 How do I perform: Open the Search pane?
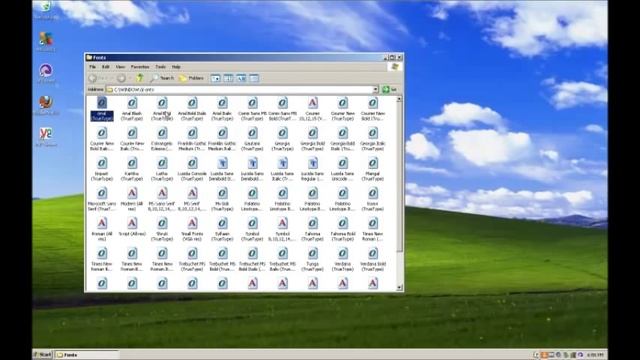coord(162,78)
